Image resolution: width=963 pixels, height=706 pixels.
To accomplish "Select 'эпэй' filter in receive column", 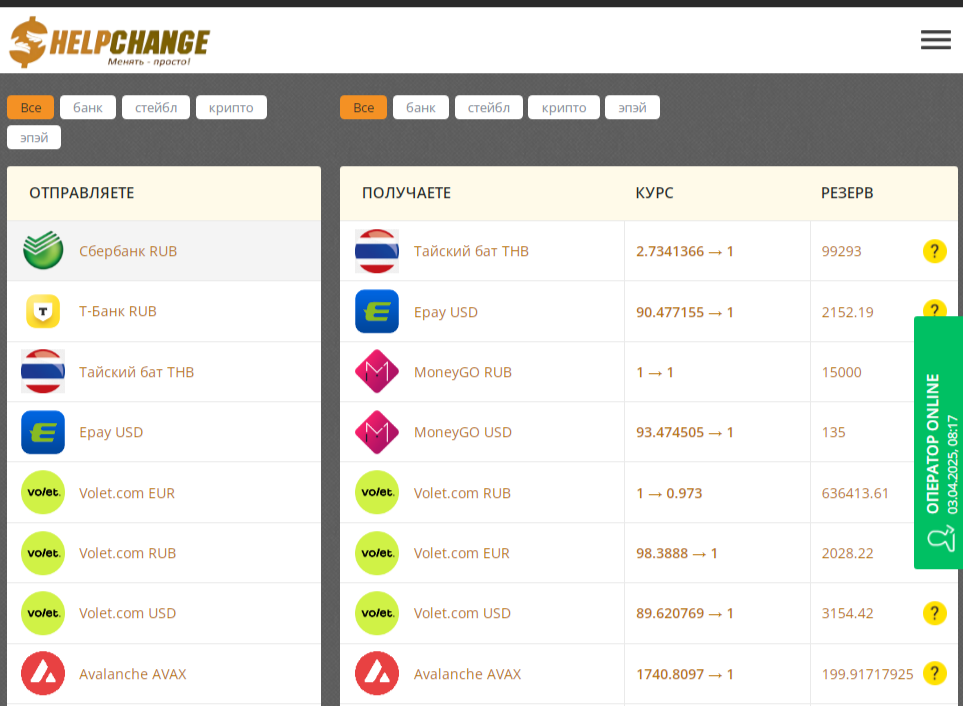I will [x=632, y=107].
